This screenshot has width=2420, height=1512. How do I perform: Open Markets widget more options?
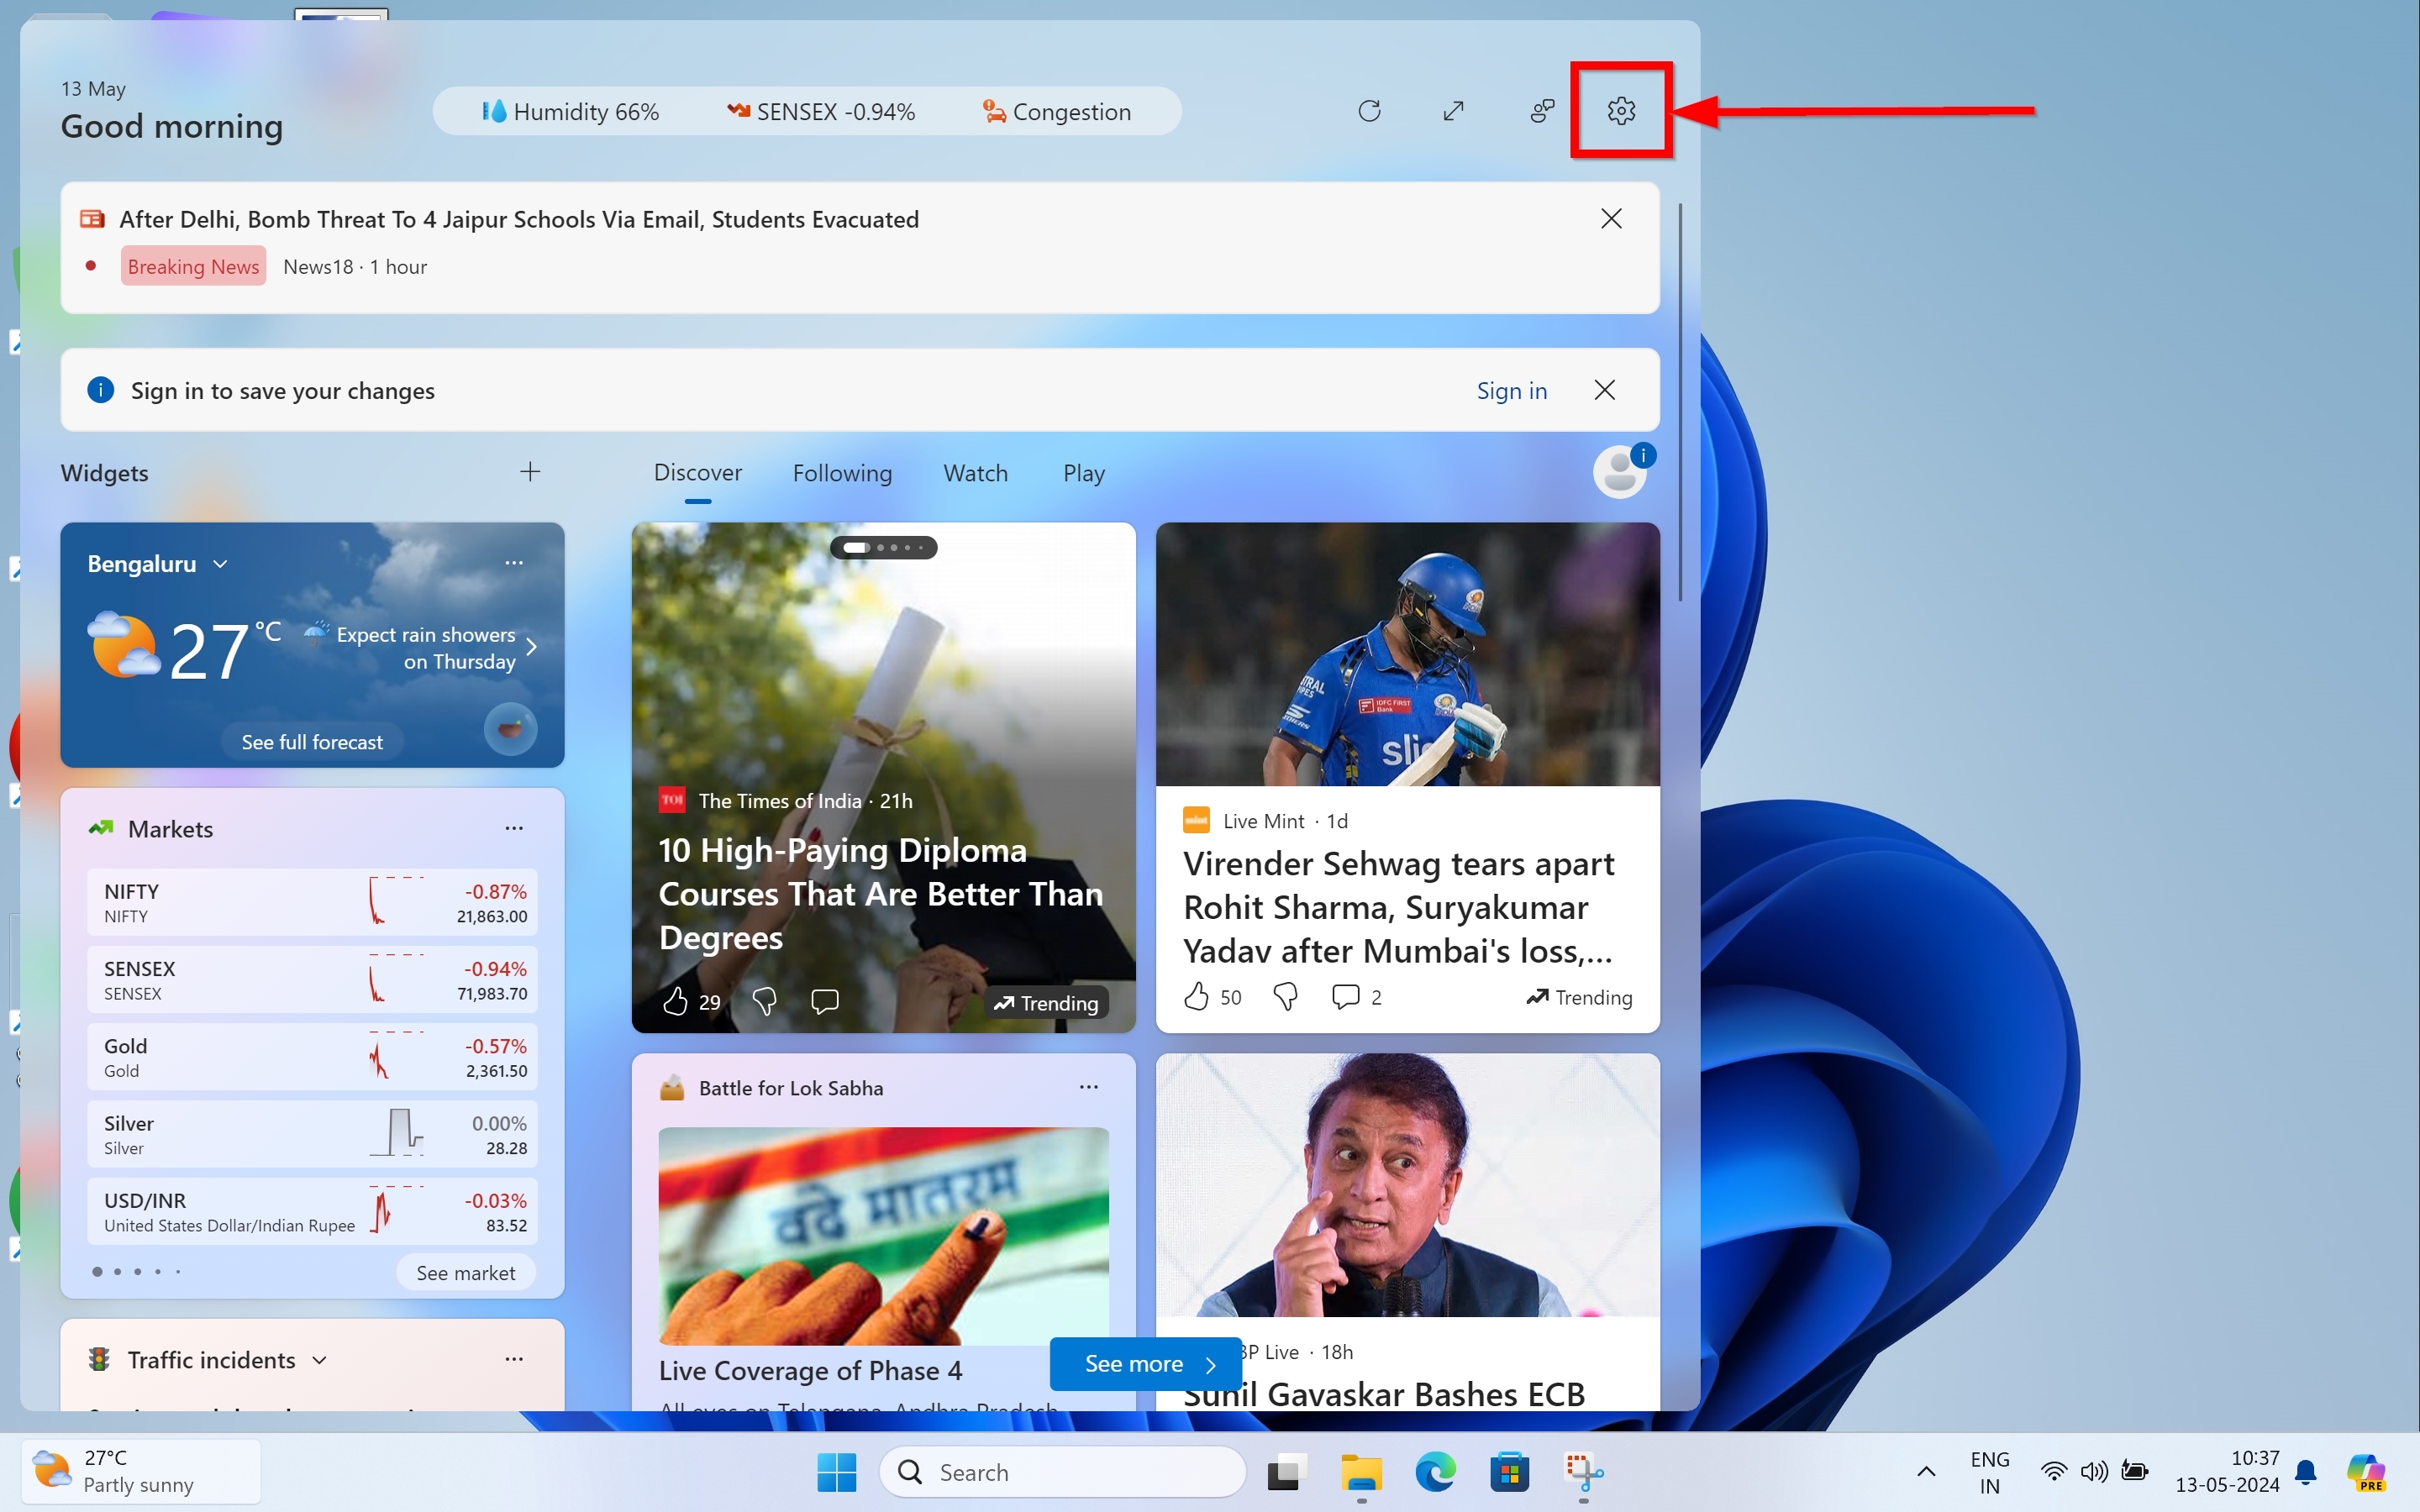514,828
